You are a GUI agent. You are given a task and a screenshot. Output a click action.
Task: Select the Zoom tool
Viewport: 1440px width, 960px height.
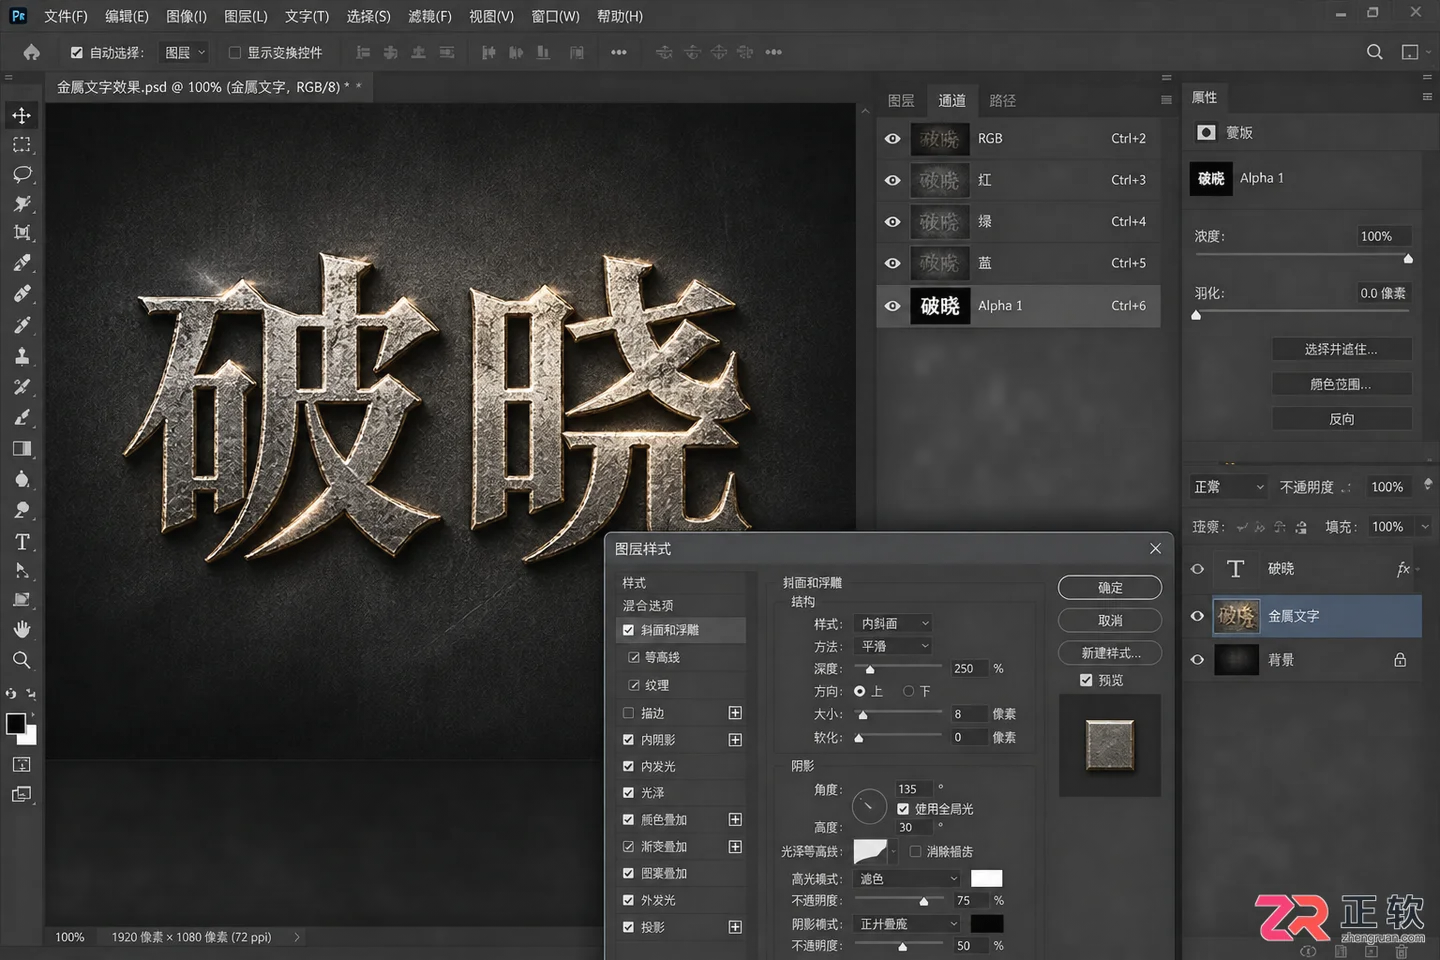(21, 660)
